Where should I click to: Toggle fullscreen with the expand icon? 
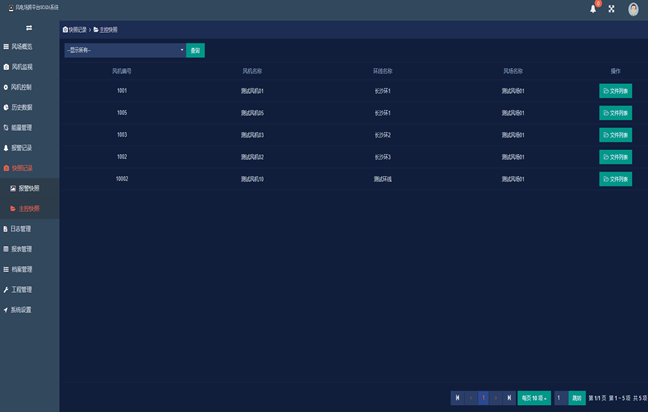pyautogui.click(x=611, y=9)
